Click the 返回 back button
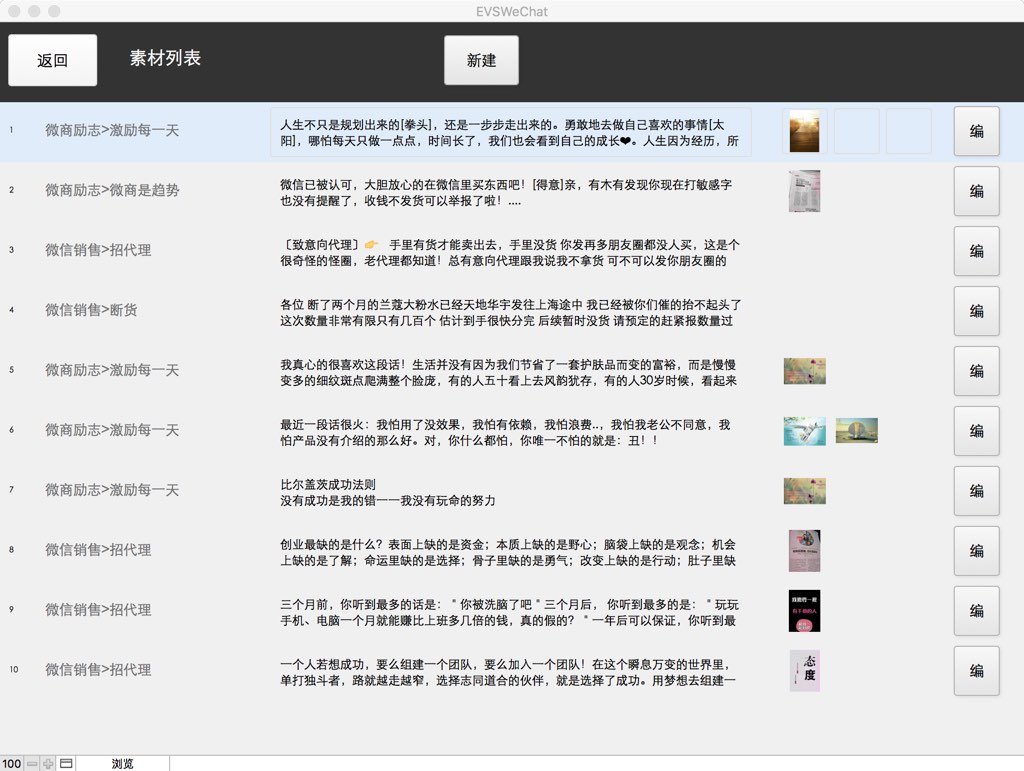Screen dimensions: 1024x771 [x=53, y=60]
